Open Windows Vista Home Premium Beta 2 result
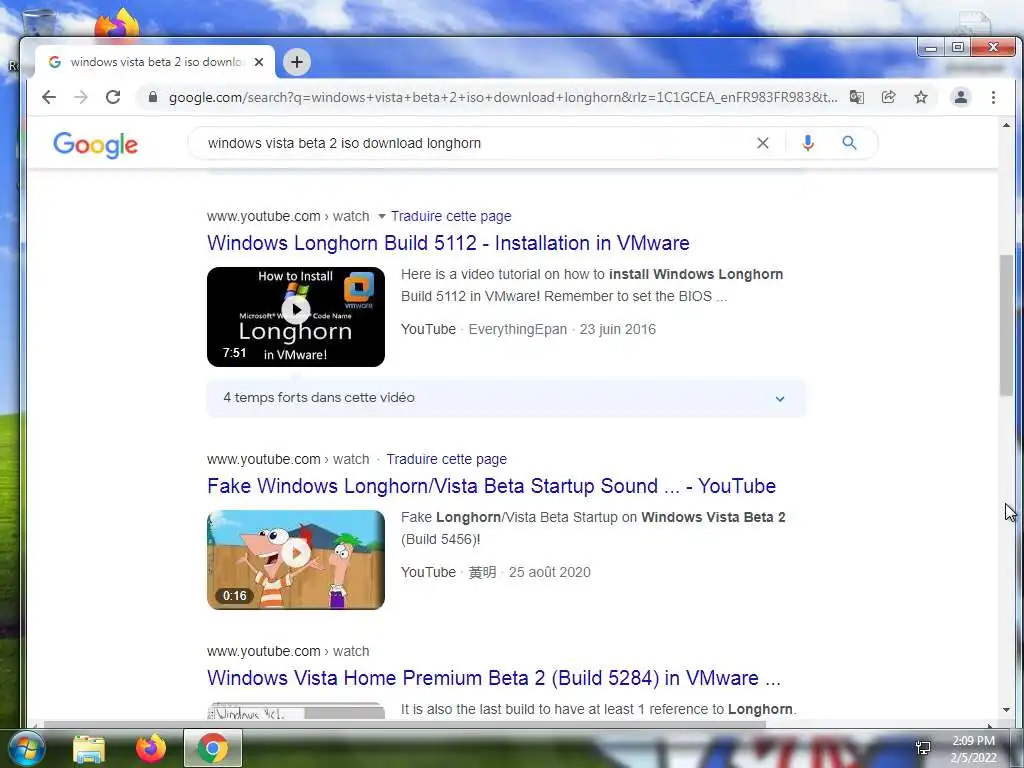The width and height of the screenshot is (1024, 768). [x=494, y=678]
